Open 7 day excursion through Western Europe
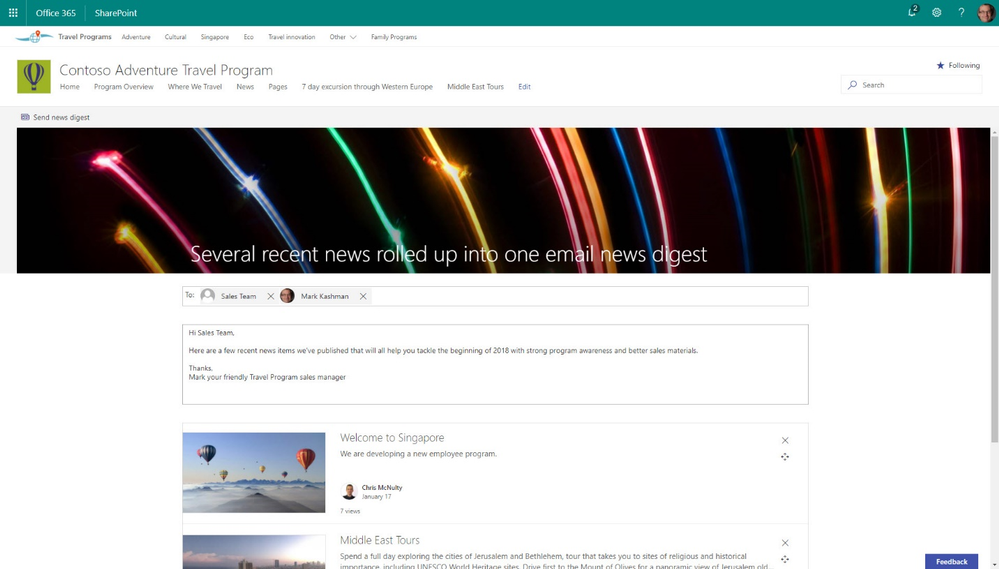This screenshot has width=999, height=569. tap(367, 87)
